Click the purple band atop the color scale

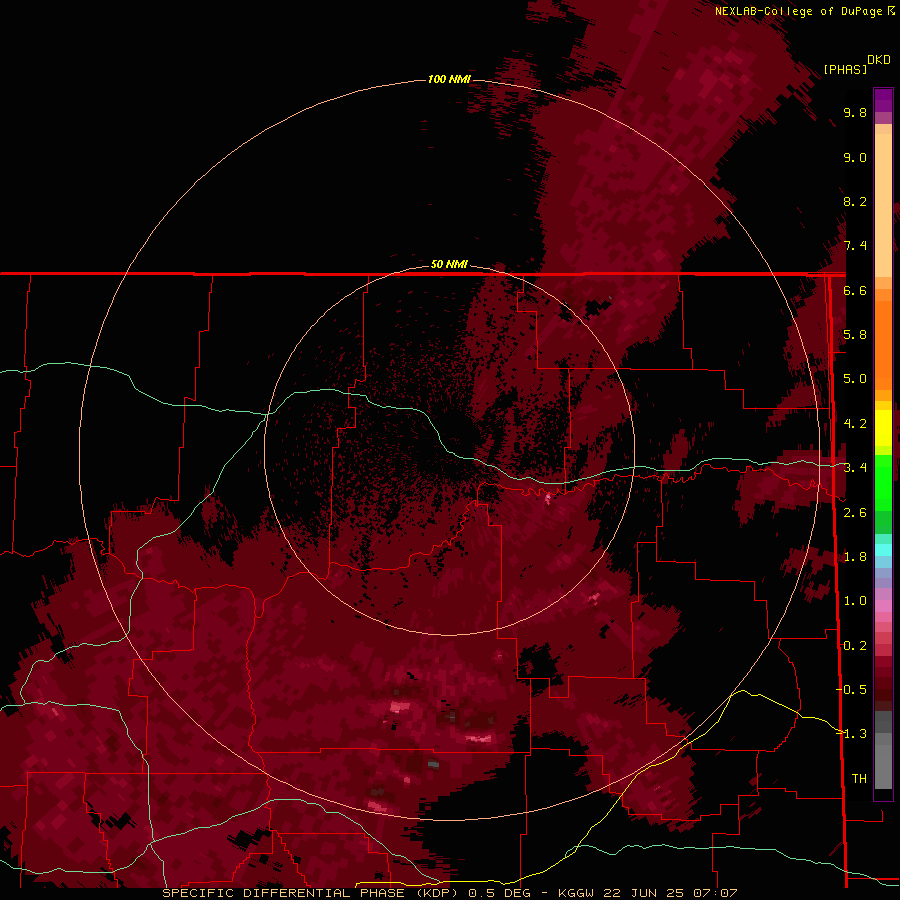pos(883,100)
